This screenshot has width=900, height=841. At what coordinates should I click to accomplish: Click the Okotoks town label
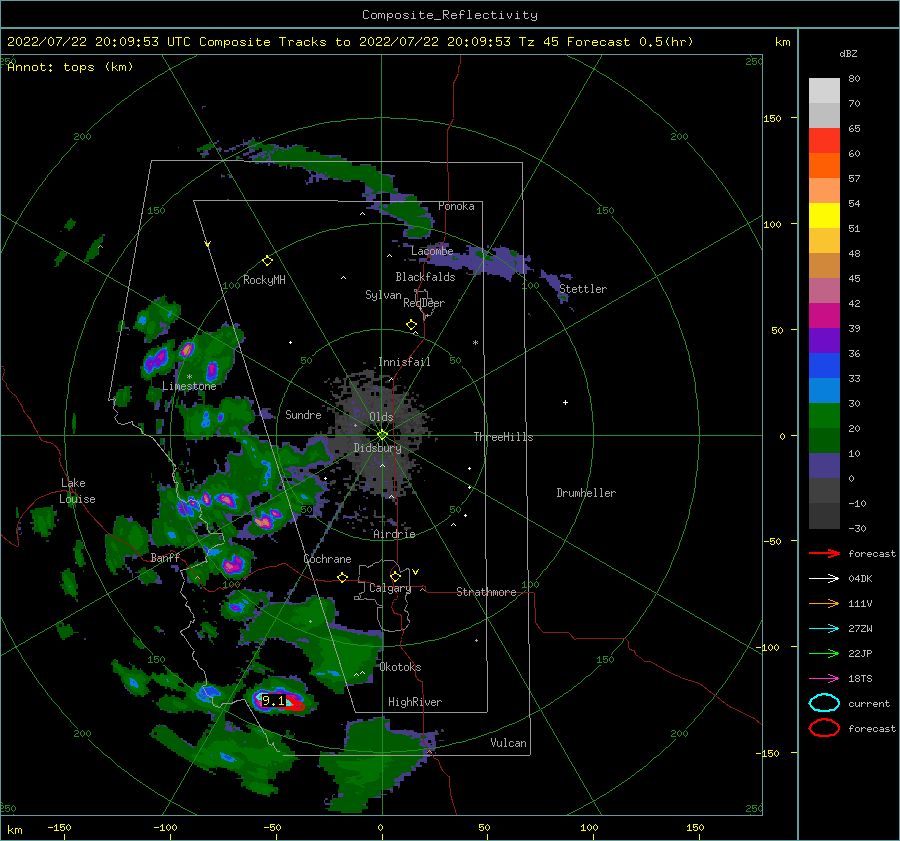400,667
